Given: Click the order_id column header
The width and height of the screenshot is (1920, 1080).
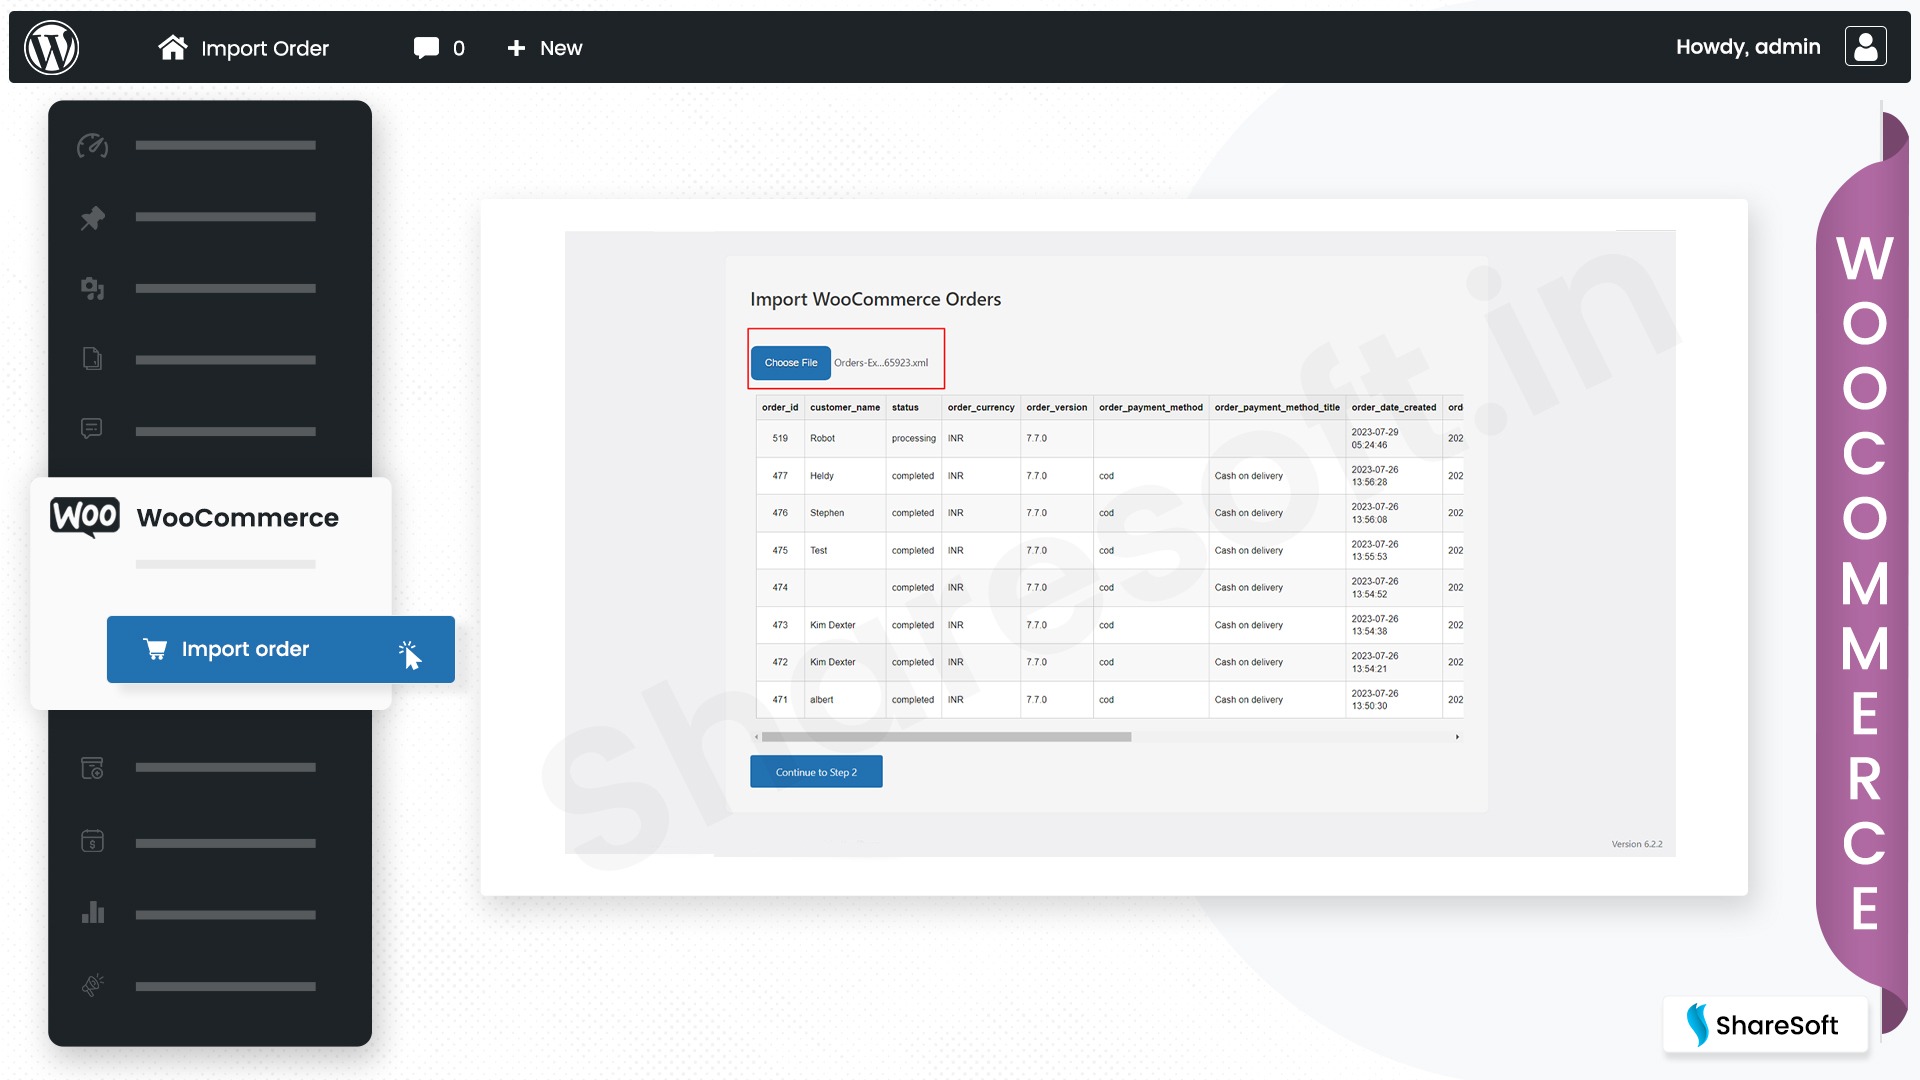Looking at the screenshot, I should coord(780,407).
